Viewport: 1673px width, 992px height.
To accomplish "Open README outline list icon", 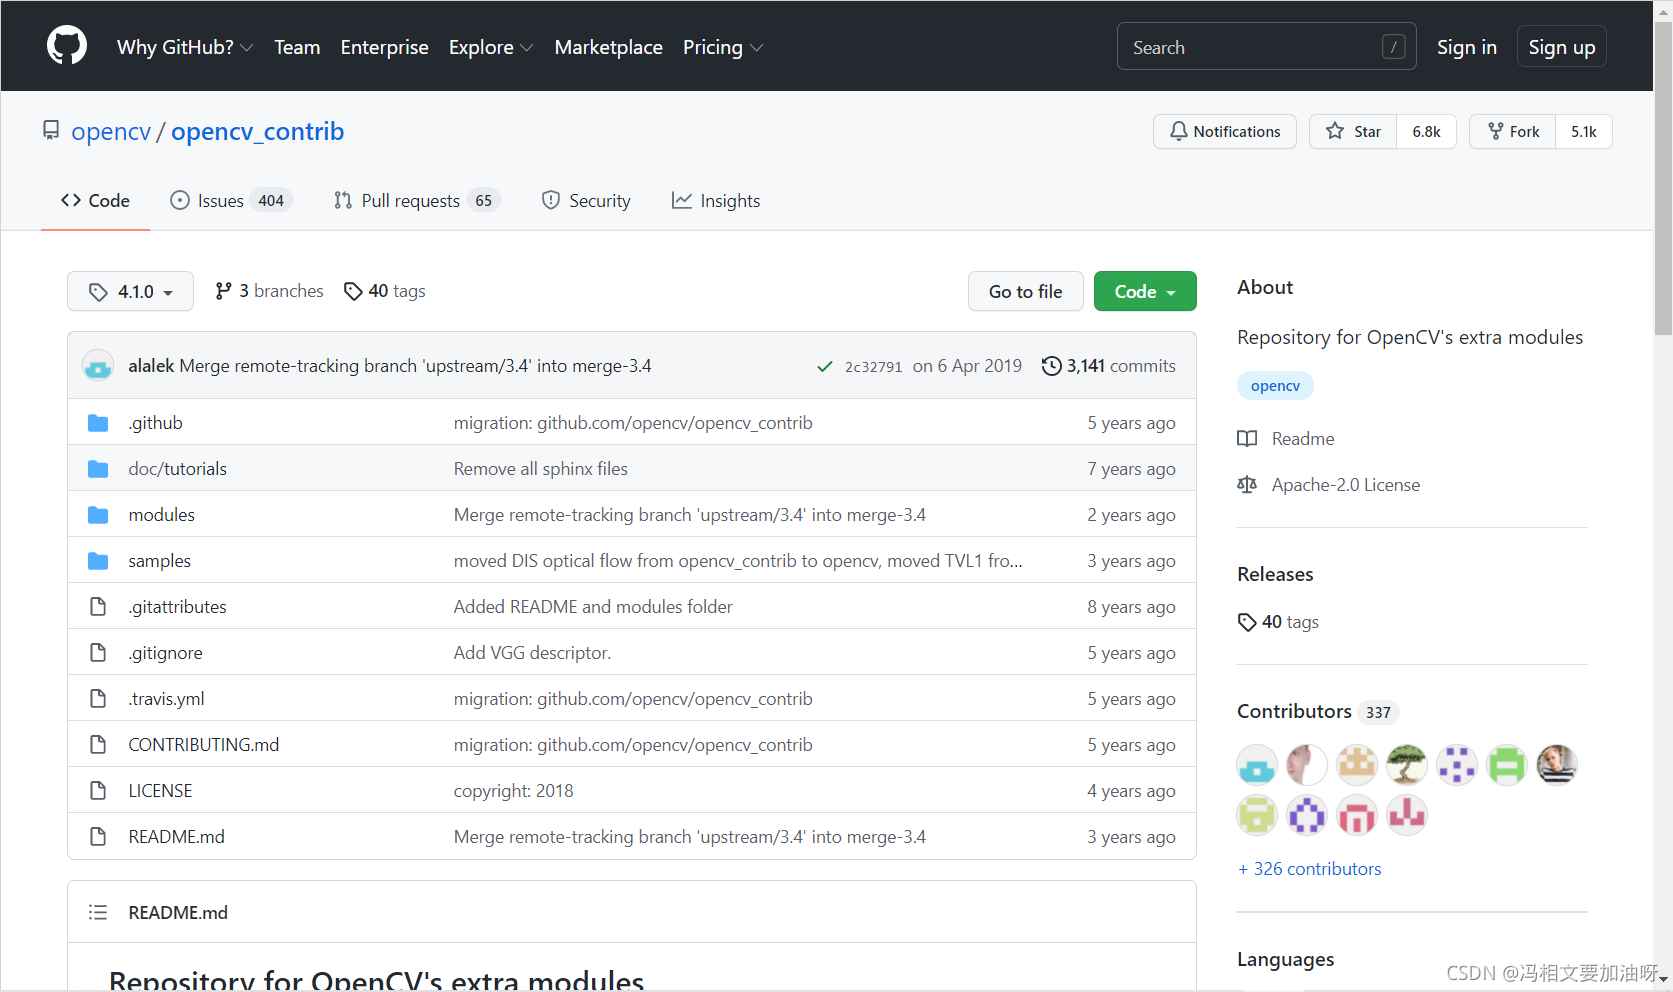I will point(98,912).
